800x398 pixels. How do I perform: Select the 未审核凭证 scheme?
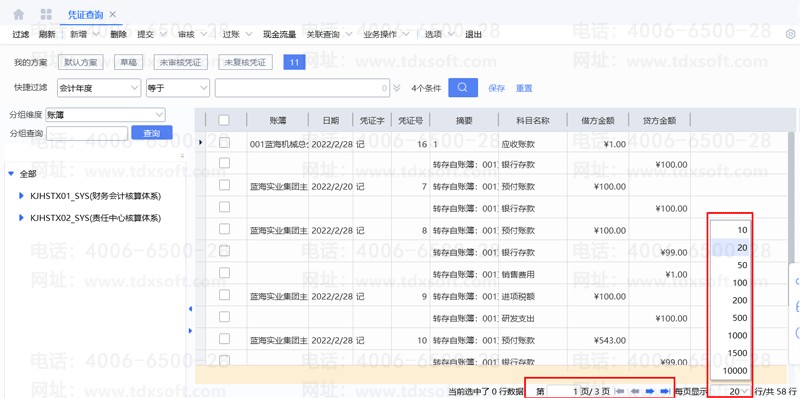[x=181, y=62]
